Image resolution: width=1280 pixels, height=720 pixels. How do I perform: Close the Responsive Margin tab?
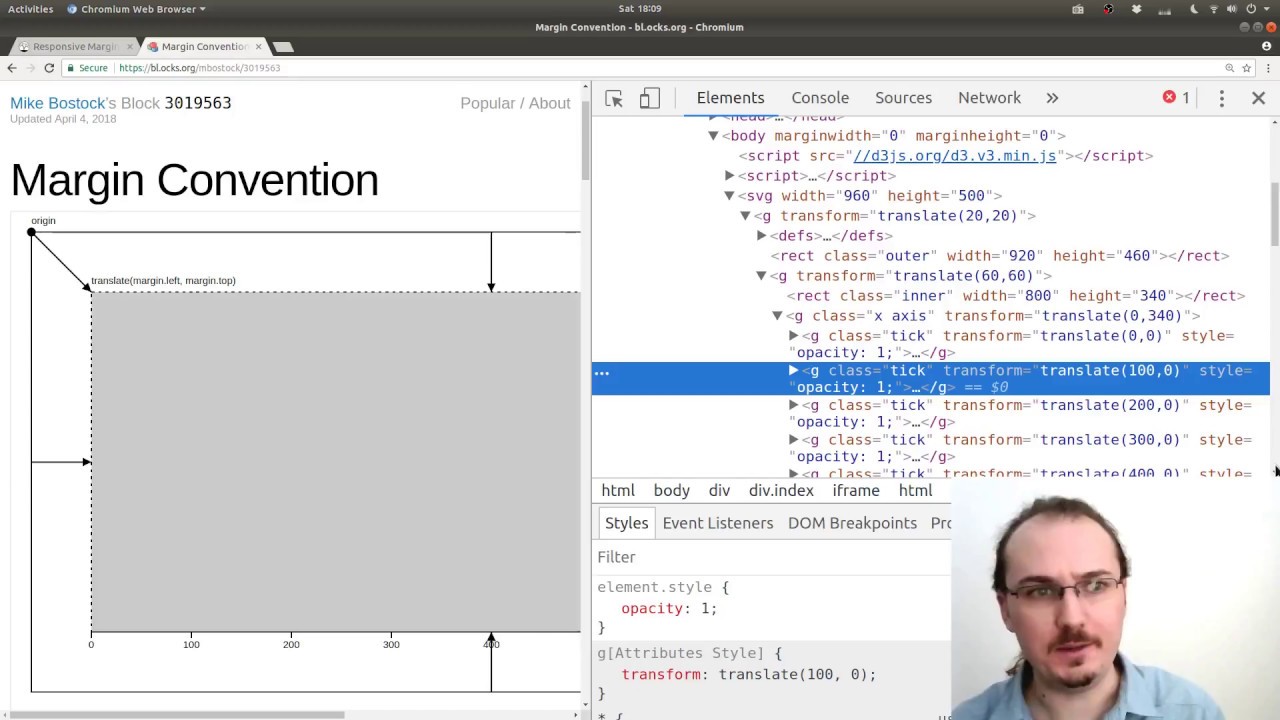(129, 46)
